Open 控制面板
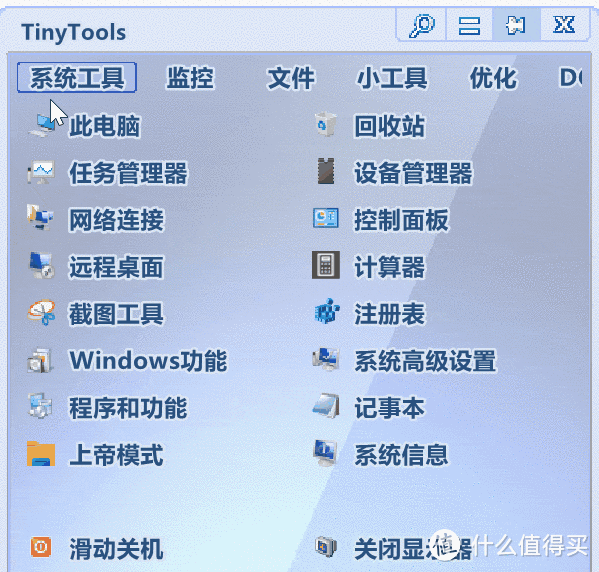Image resolution: width=599 pixels, height=572 pixels. 401,220
